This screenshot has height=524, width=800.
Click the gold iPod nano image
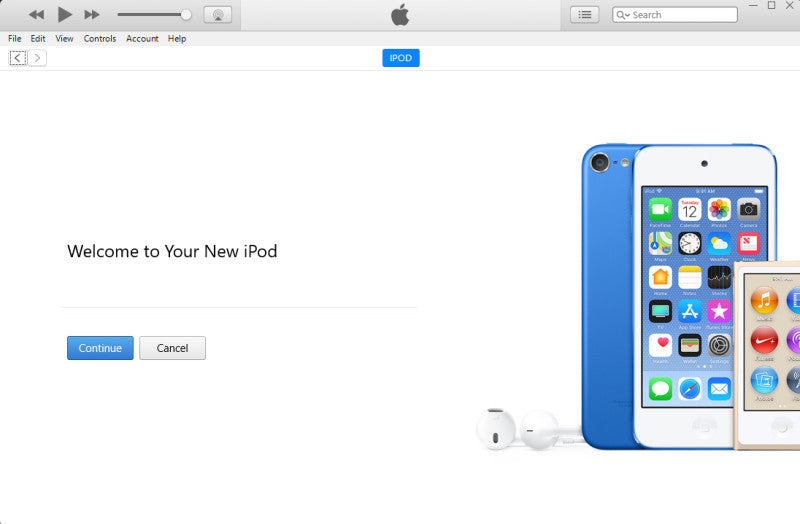coord(768,356)
